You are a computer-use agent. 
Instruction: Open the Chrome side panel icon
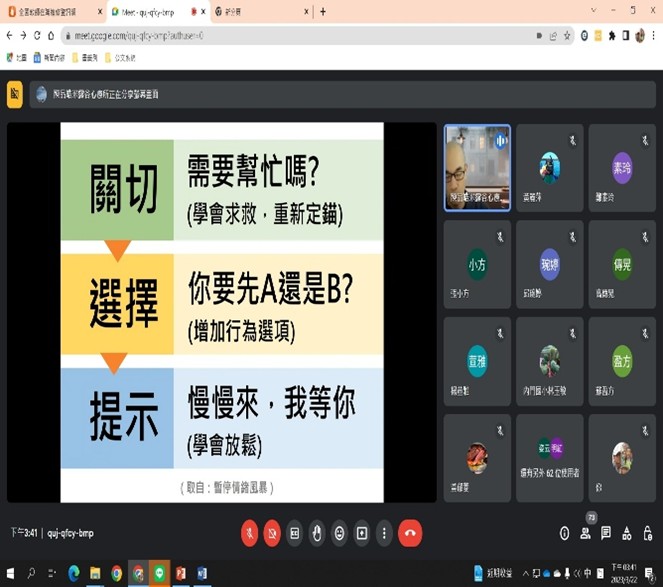click(626, 36)
